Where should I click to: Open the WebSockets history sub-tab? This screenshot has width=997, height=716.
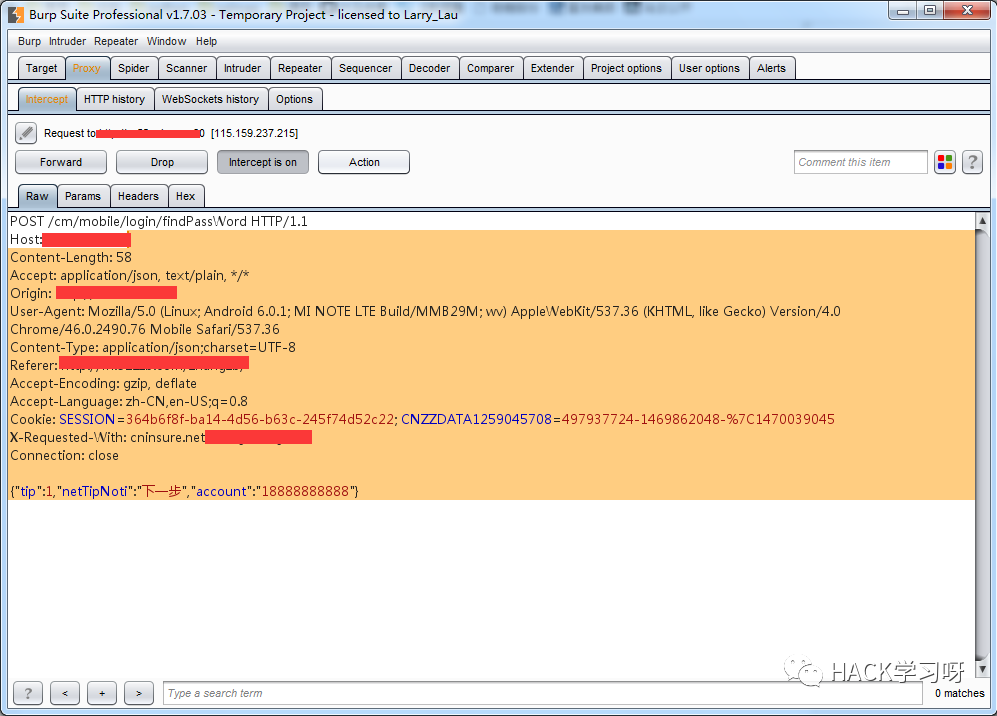pyautogui.click(x=210, y=99)
